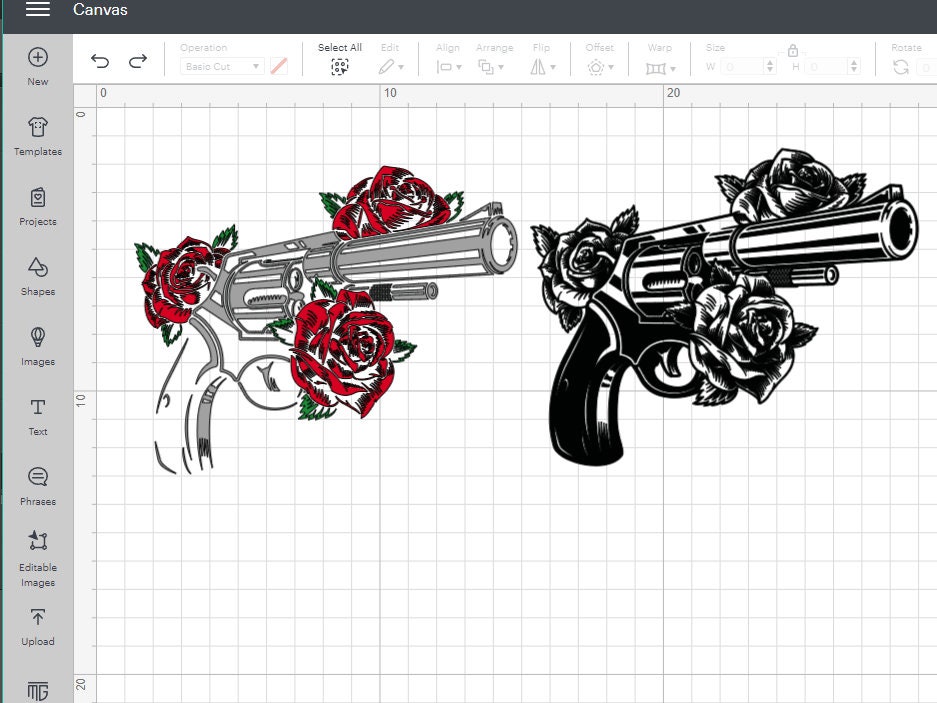Open the hamburger menu
Screen dimensions: 937x703
click(x=38, y=9)
